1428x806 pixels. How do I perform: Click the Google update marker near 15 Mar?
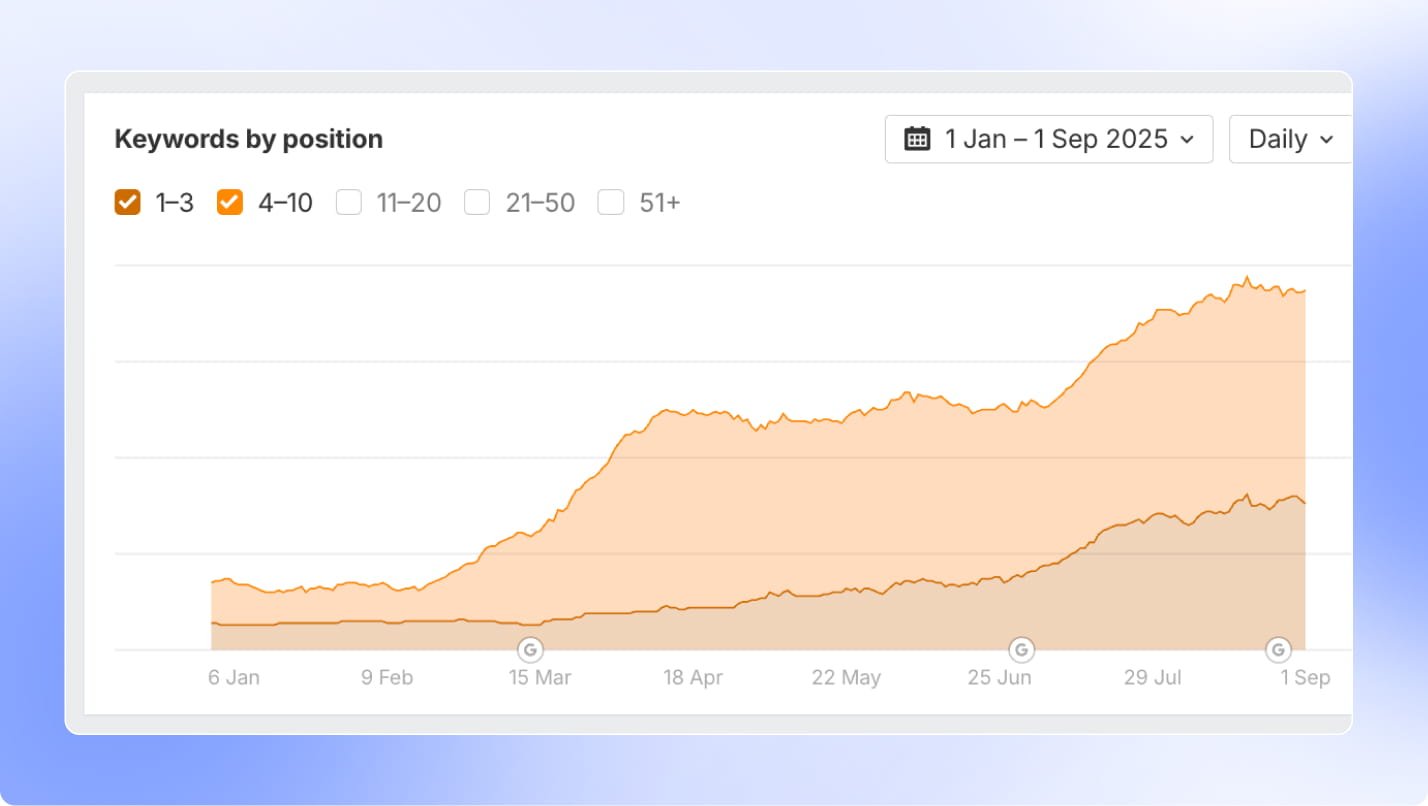tap(530, 650)
